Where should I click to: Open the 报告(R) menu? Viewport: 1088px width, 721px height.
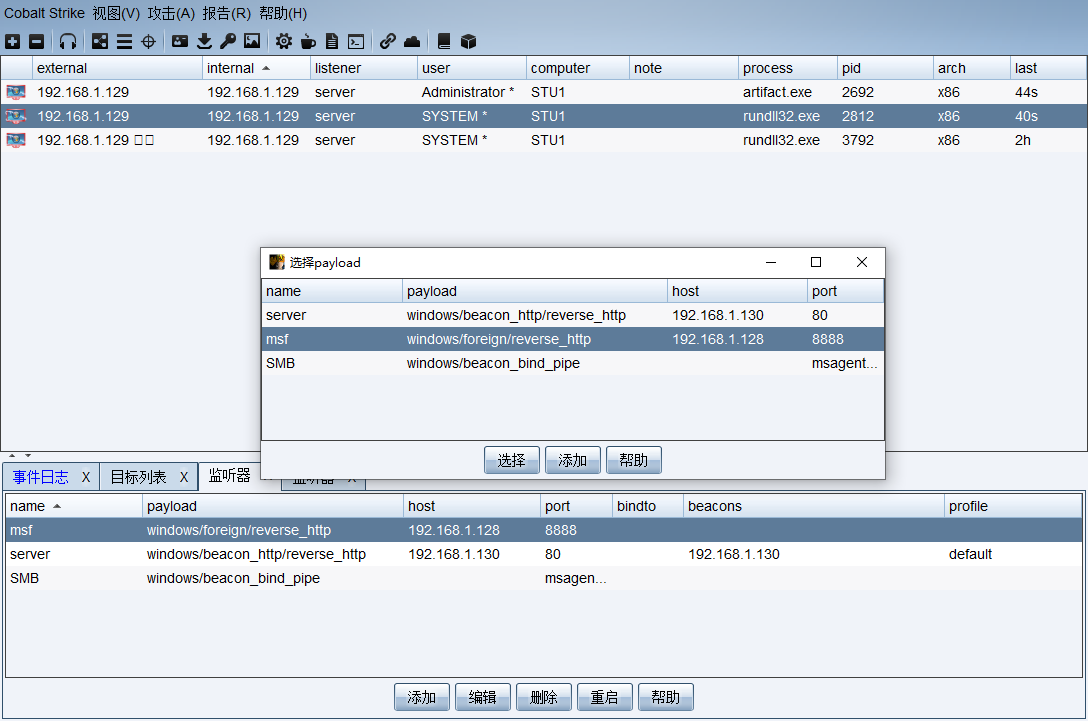227,13
